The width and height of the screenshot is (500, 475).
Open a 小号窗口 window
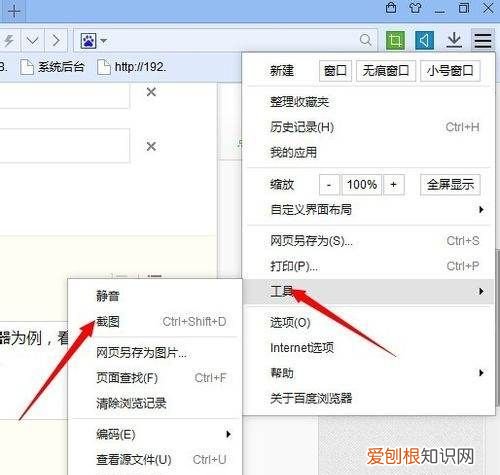(x=450, y=71)
